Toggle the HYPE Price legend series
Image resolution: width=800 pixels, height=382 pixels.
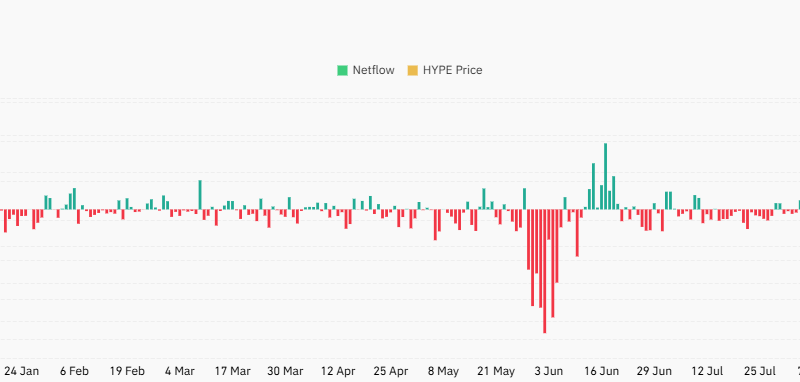[444, 70]
